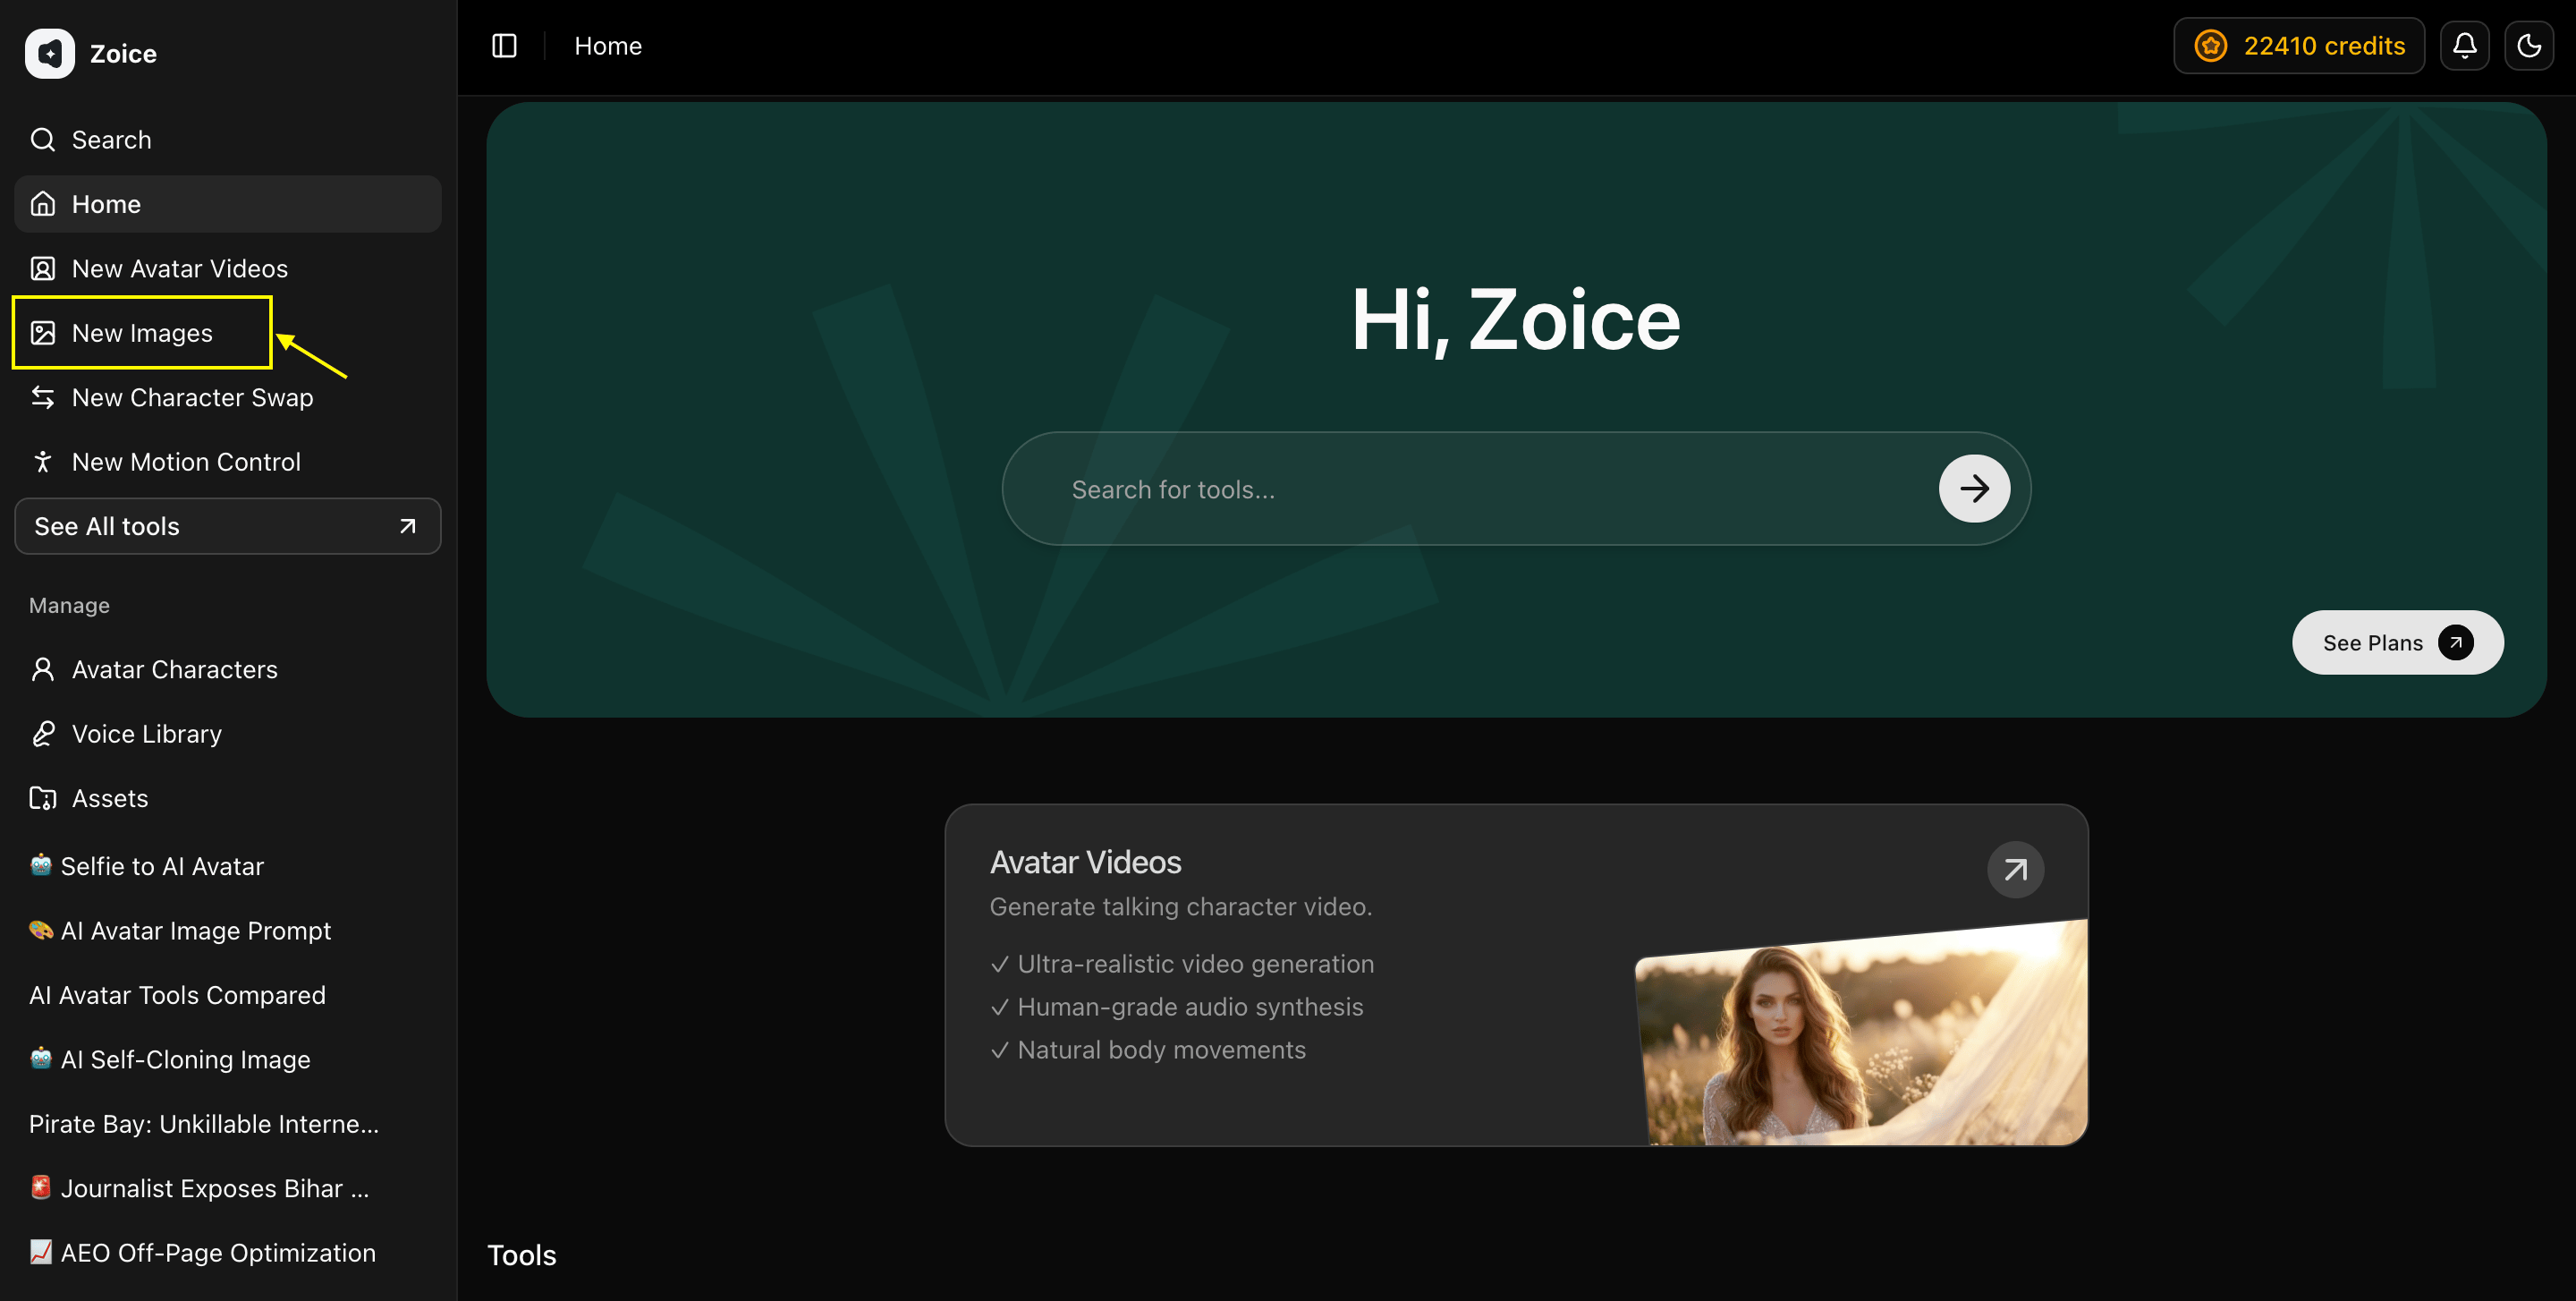Image resolution: width=2576 pixels, height=1301 pixels.
Task: Open AI Avatar Image Prompt entry
Action: click(228, 930)
